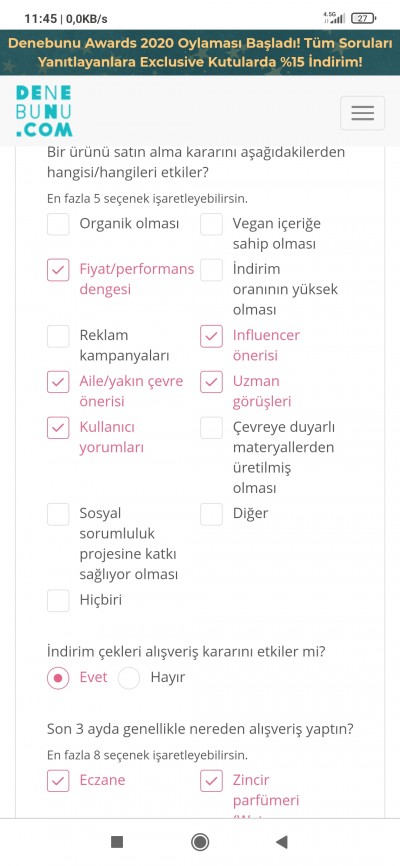Tap the Android recents square
The width and height of the screenshot is (400, 866).
click(x=117, y=842)
